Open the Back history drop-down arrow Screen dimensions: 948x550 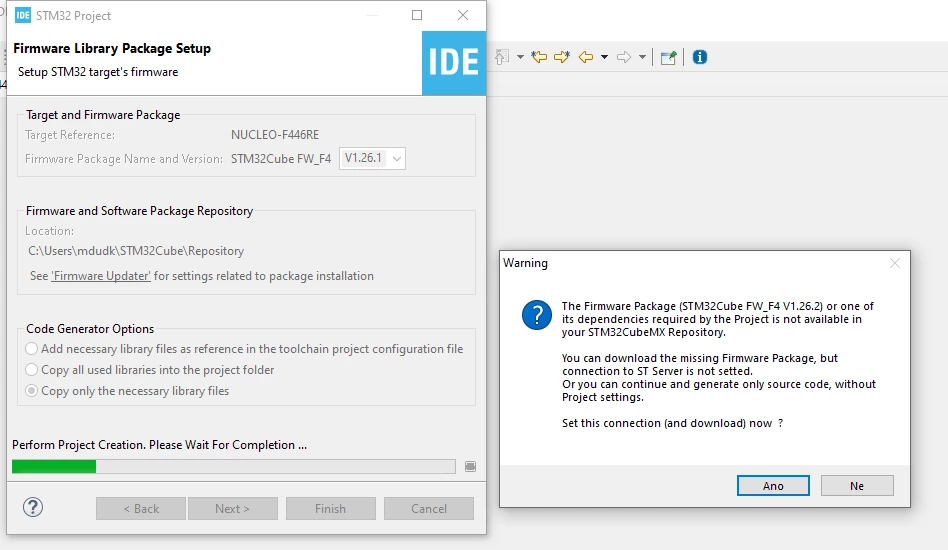click(604, 57)
